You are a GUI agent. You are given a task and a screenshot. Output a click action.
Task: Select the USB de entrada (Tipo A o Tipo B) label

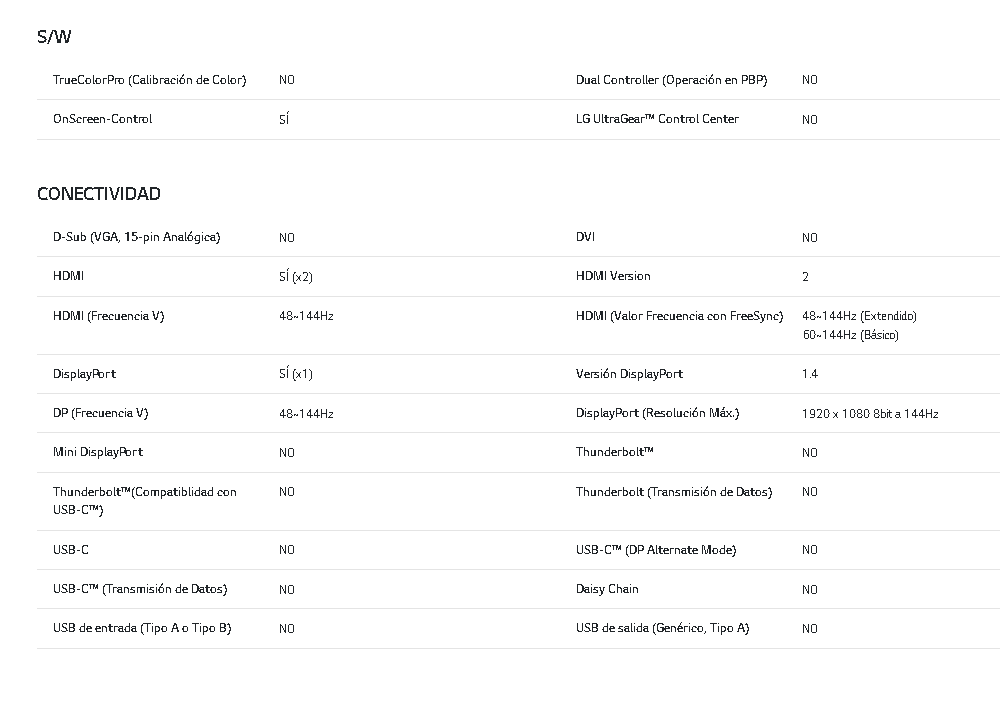[x=142, y=628]
